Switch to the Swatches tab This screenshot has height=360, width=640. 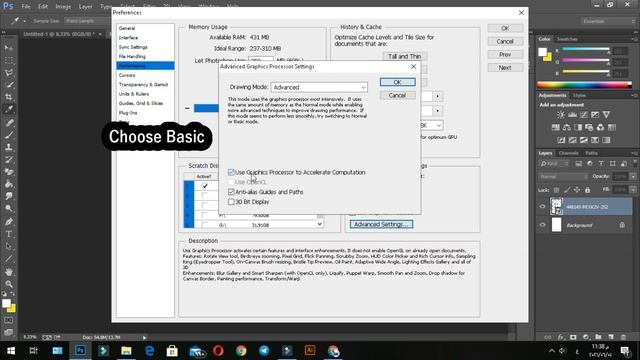567,39
